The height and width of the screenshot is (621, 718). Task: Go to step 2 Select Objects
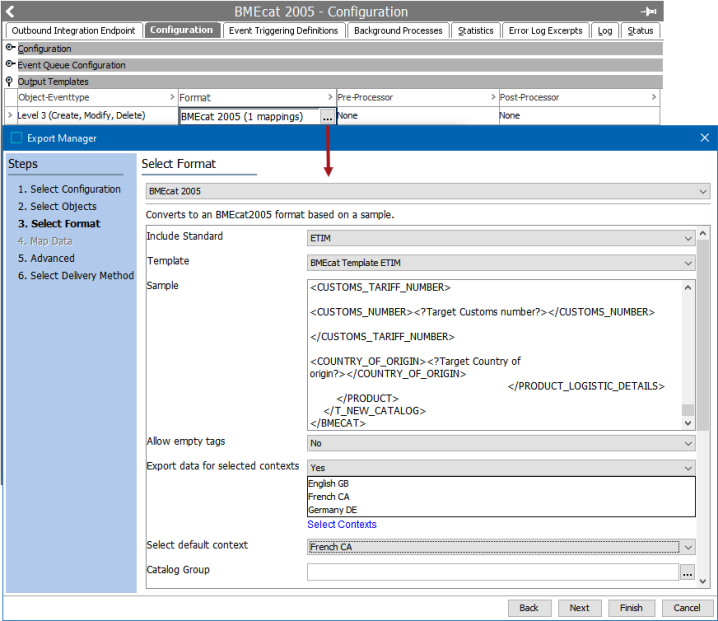[x=57, y=207]
